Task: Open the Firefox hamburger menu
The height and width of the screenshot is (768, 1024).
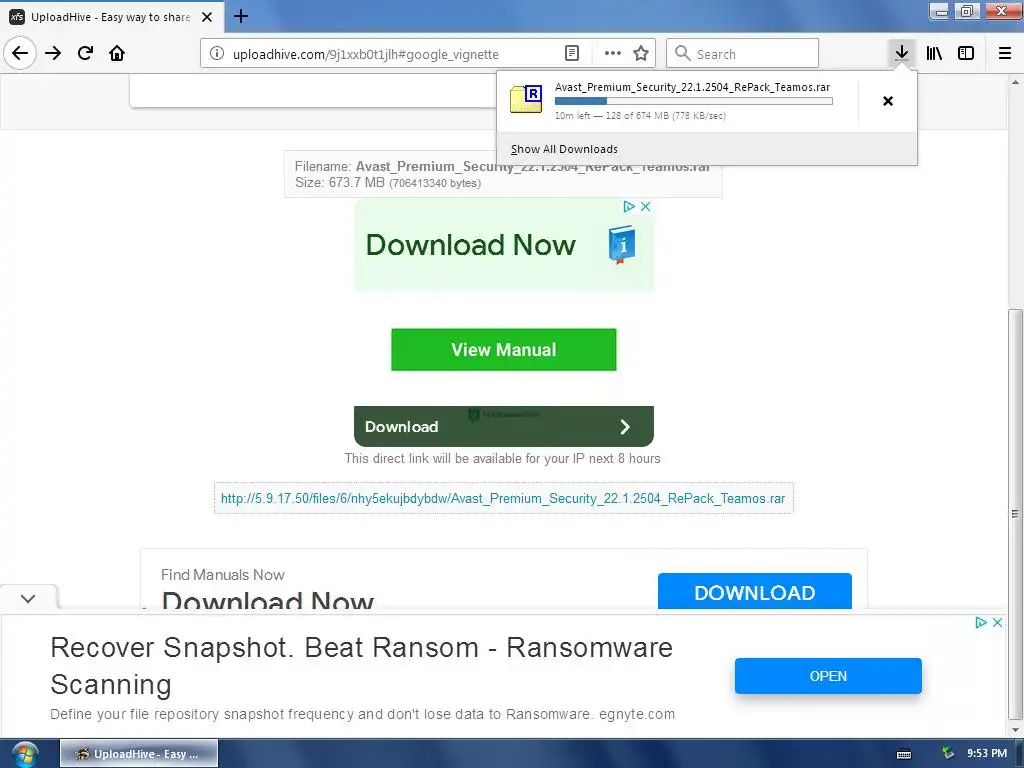Action: tap(1005, 53)
